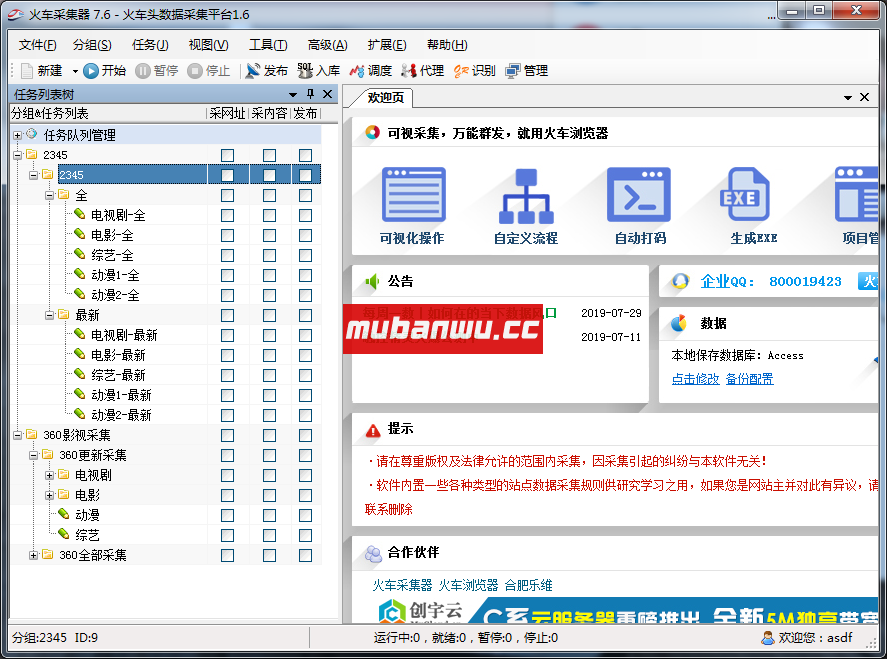Open the 文件(F) menu
The height and width of the screenshot is (659, 887).
tap(37, 45)
